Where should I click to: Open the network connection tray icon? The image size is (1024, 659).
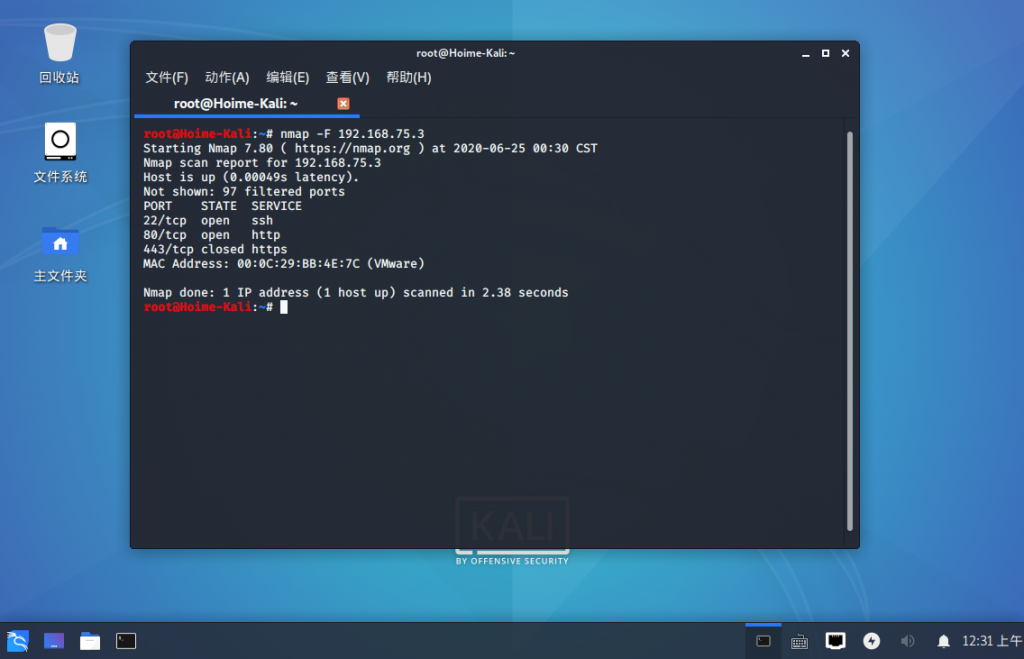(835, 641)
